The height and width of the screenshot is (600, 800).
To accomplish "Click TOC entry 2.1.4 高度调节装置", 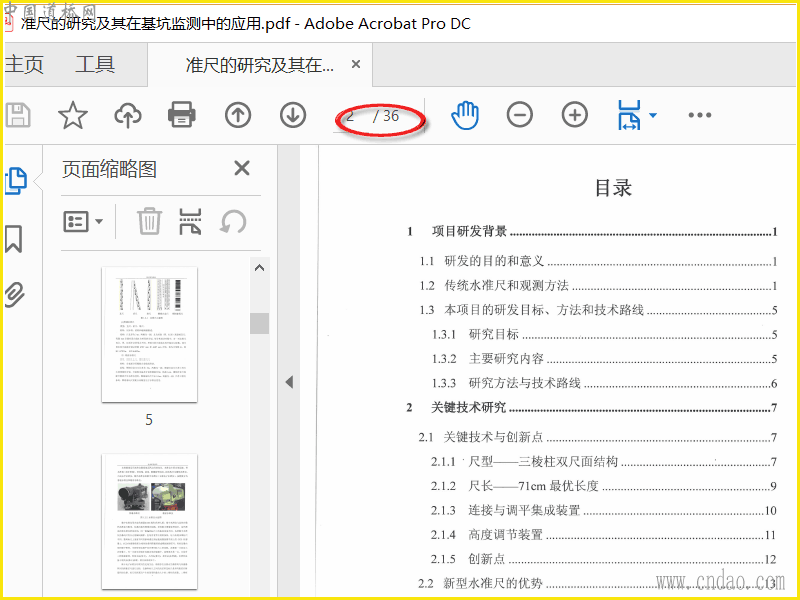I will [x=604, y=535].
